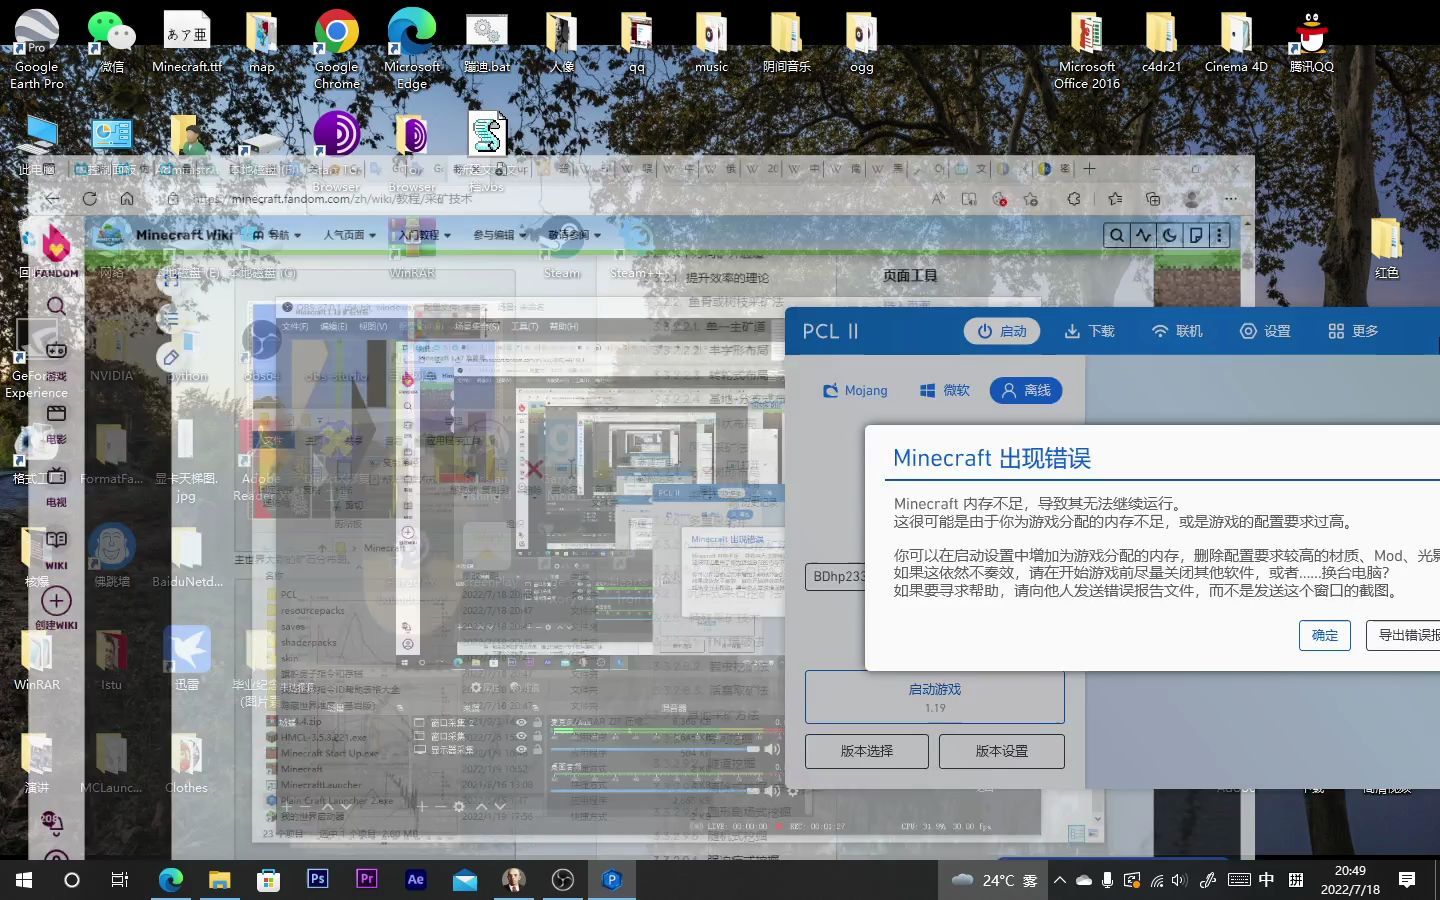Click the Minecraft Wiki search magnifier icon

1116,234
